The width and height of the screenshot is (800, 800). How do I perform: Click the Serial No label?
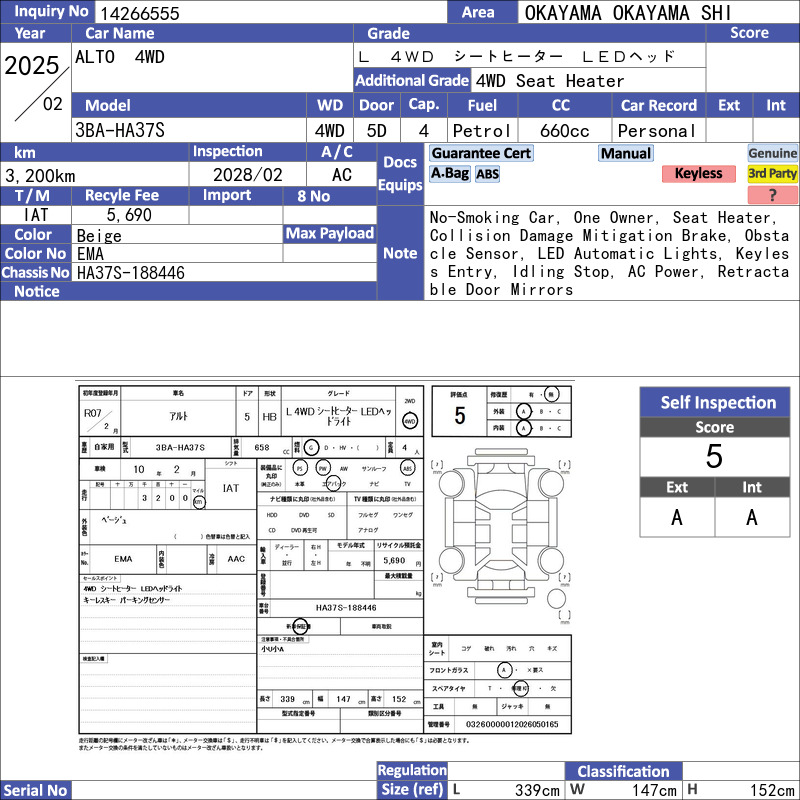tap(35, 790)
